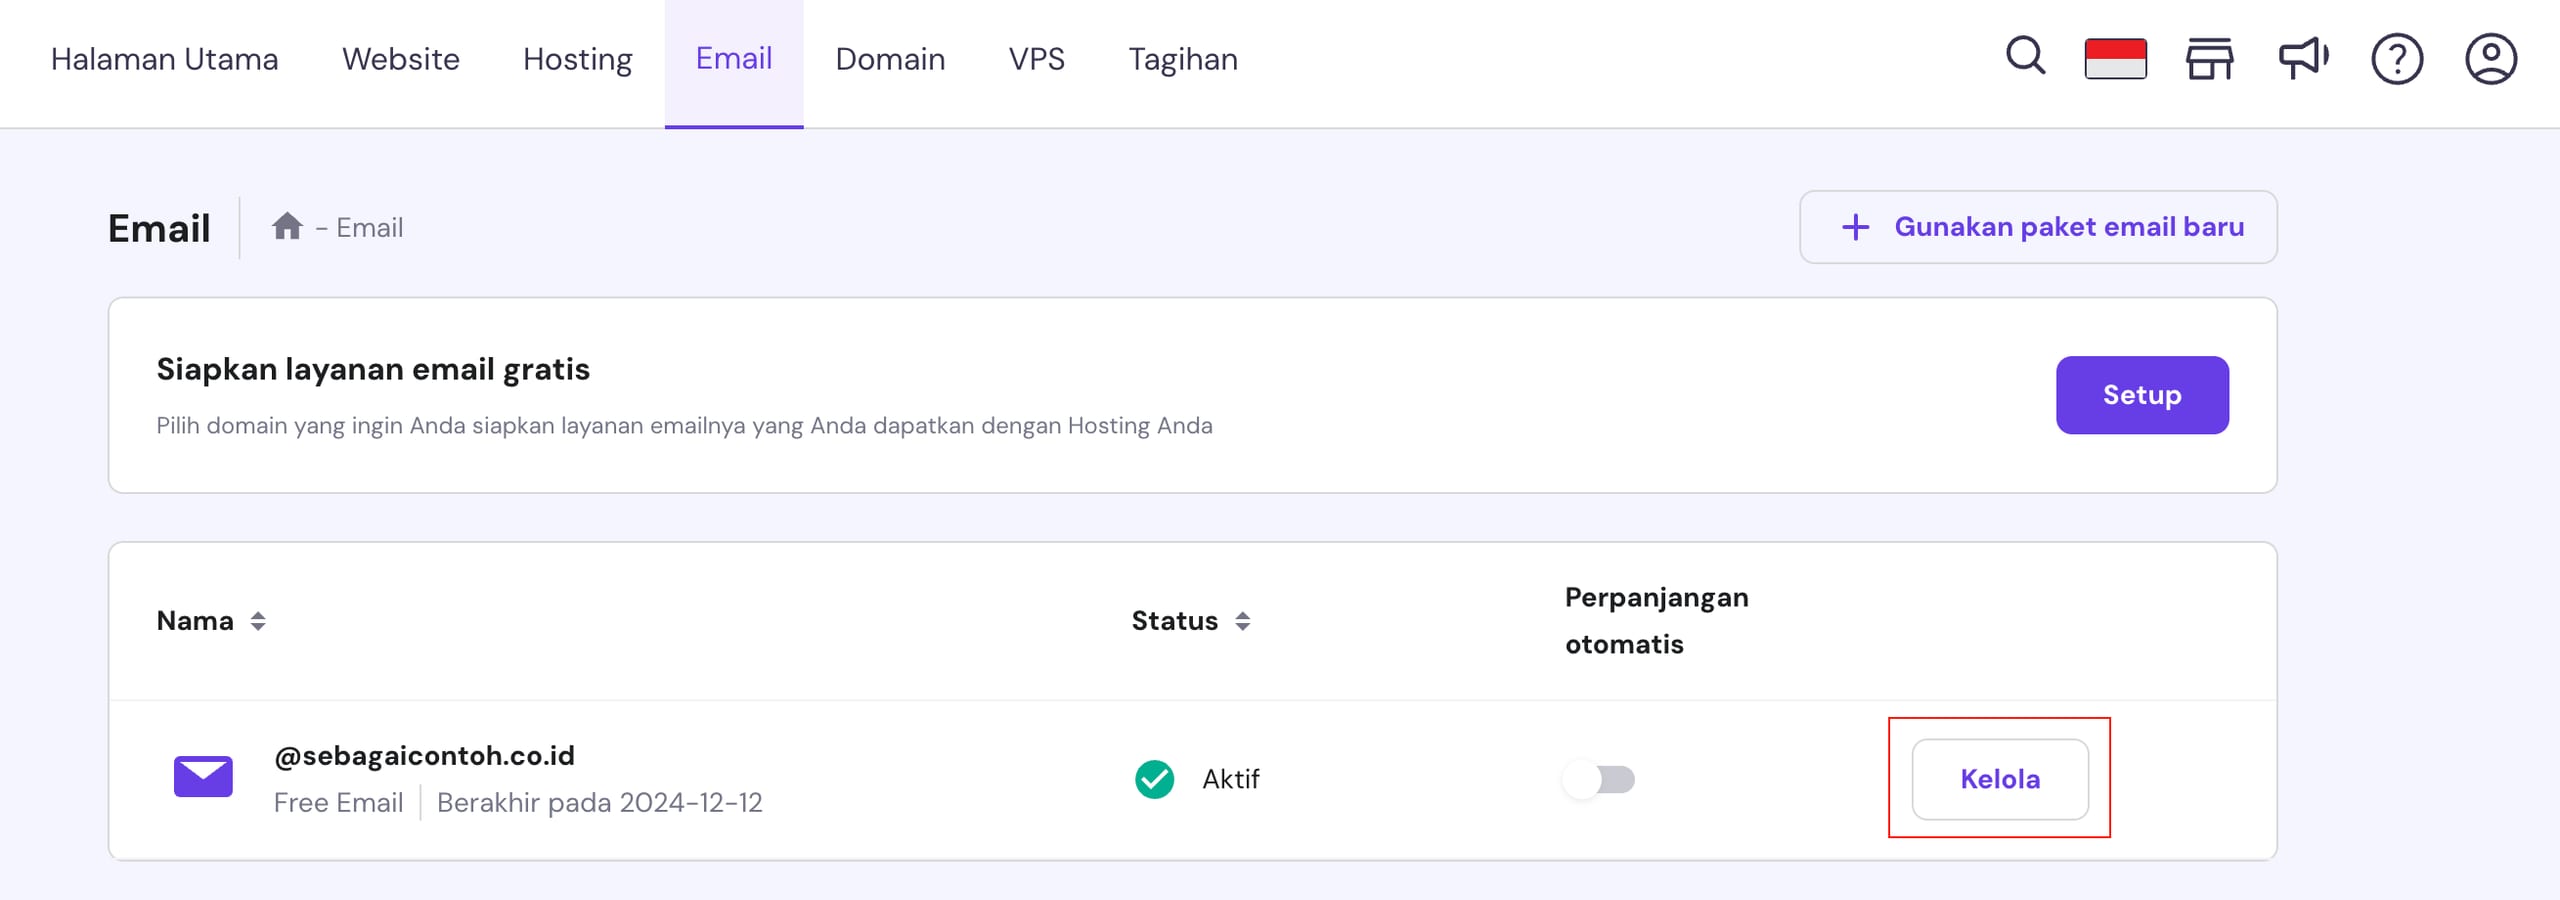The image size is (2560, 900).
Task: Open the Domain tab
Action: coord(890,59)
